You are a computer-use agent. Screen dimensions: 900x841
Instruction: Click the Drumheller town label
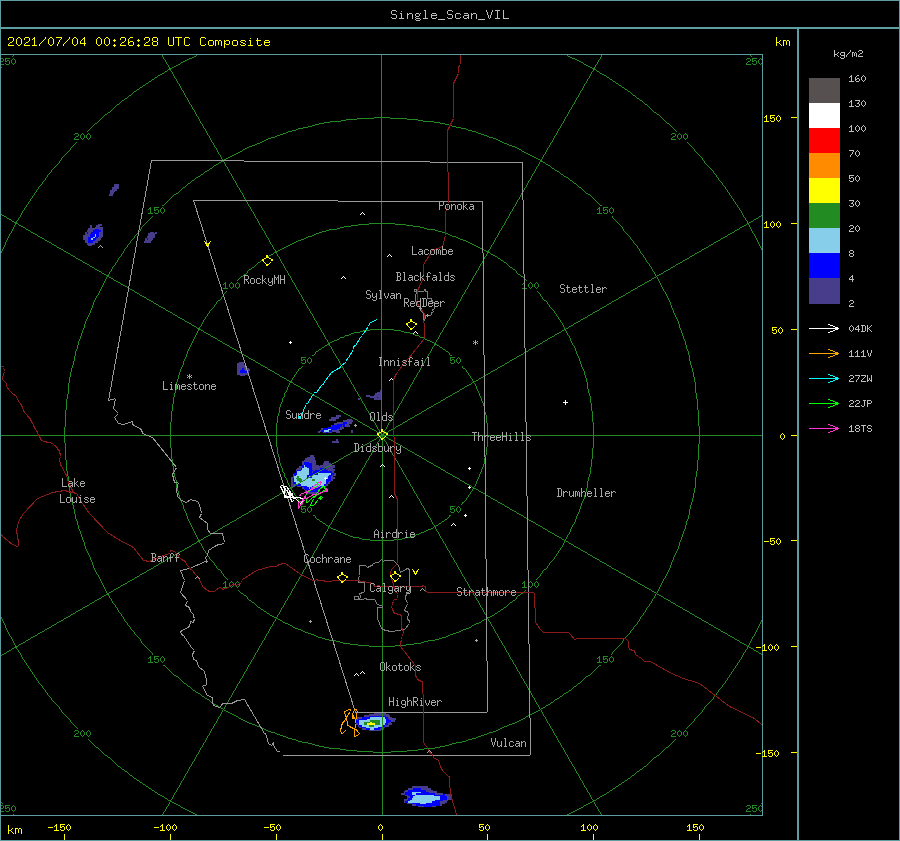[x=586, y=493]
